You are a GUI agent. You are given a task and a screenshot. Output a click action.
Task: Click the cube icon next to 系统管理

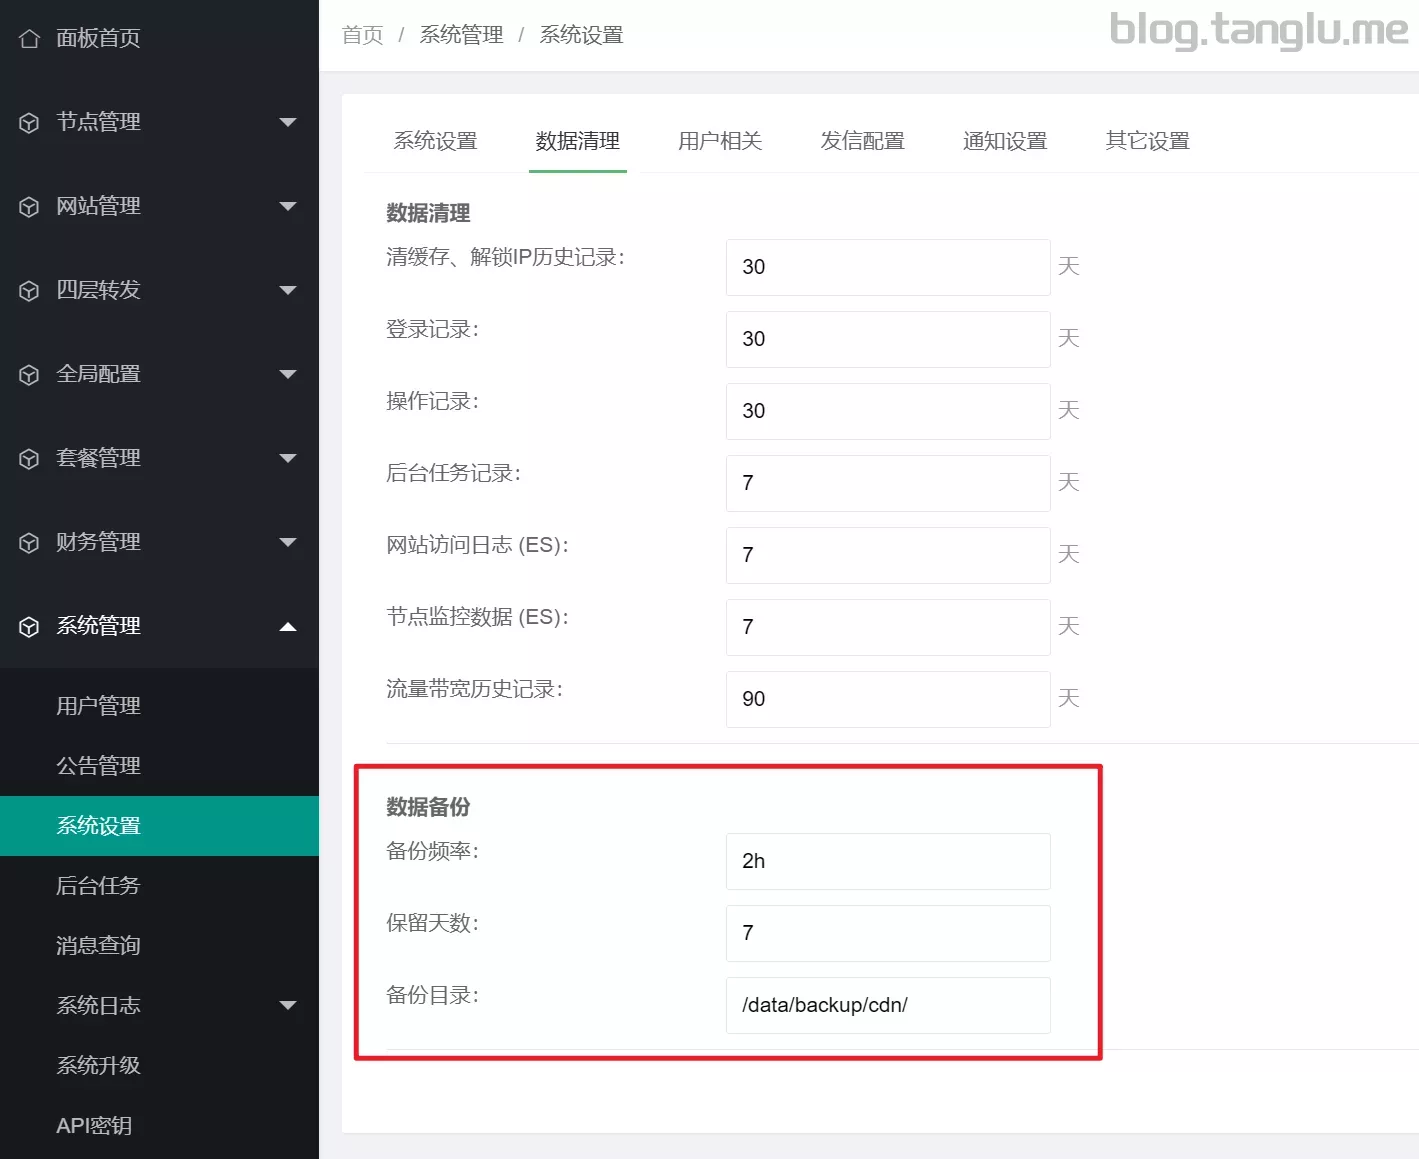click(29, 627)
